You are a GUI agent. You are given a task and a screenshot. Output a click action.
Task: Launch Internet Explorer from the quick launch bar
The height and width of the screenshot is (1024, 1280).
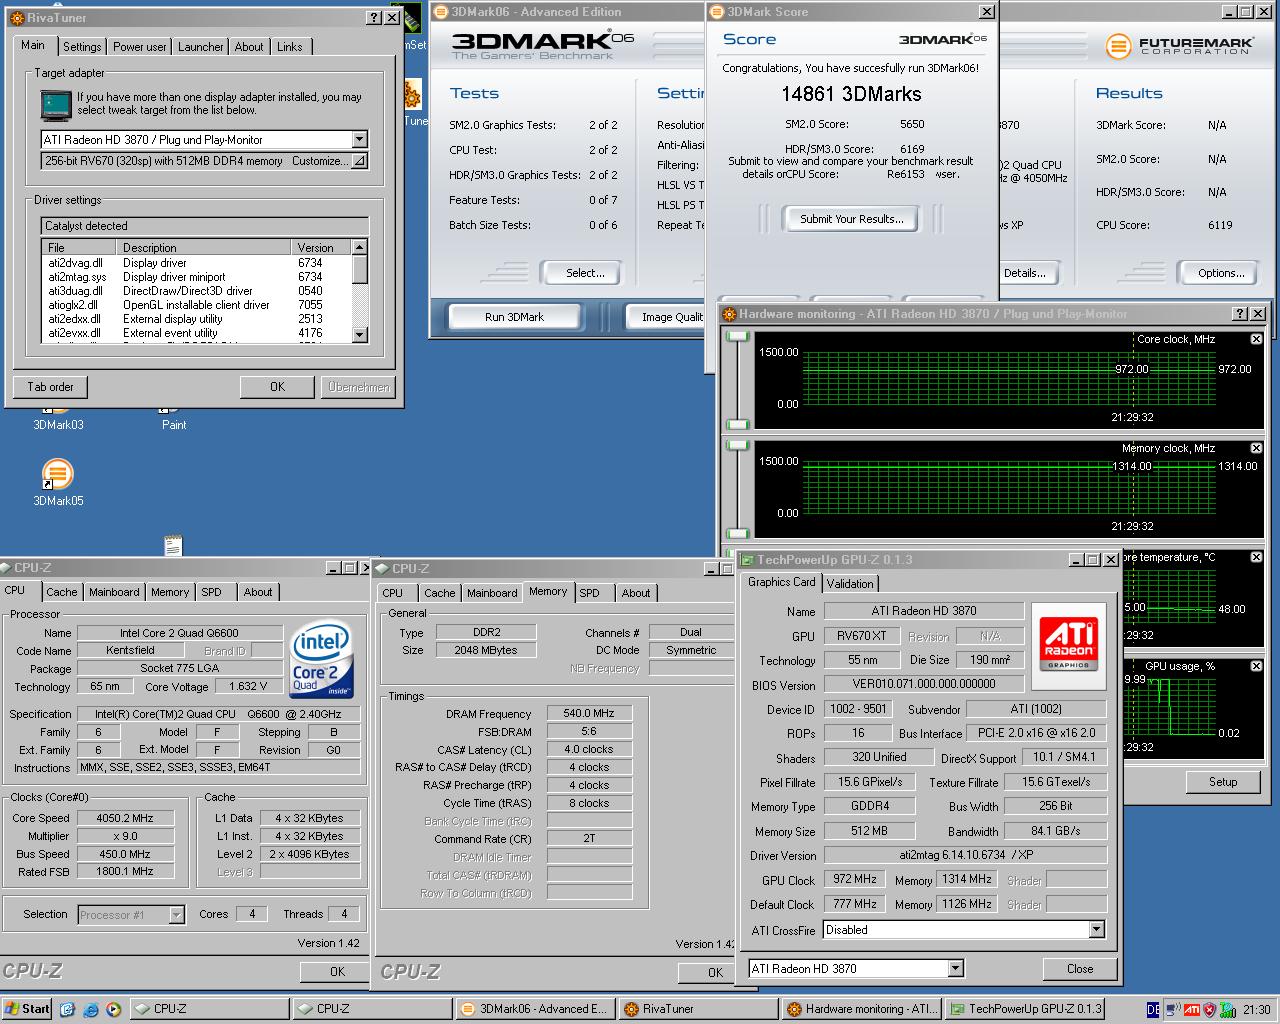(91, 1009)
